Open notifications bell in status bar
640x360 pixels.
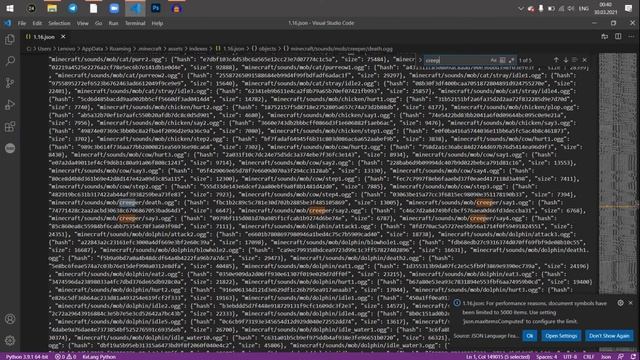(x=633, y=356)
